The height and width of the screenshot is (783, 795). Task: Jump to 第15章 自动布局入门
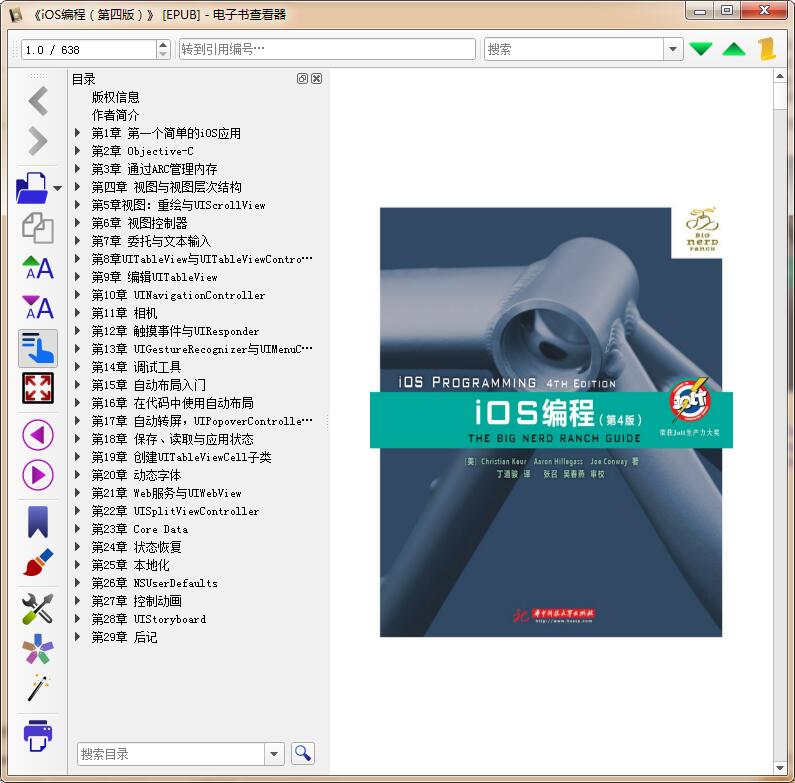[149, 385]
